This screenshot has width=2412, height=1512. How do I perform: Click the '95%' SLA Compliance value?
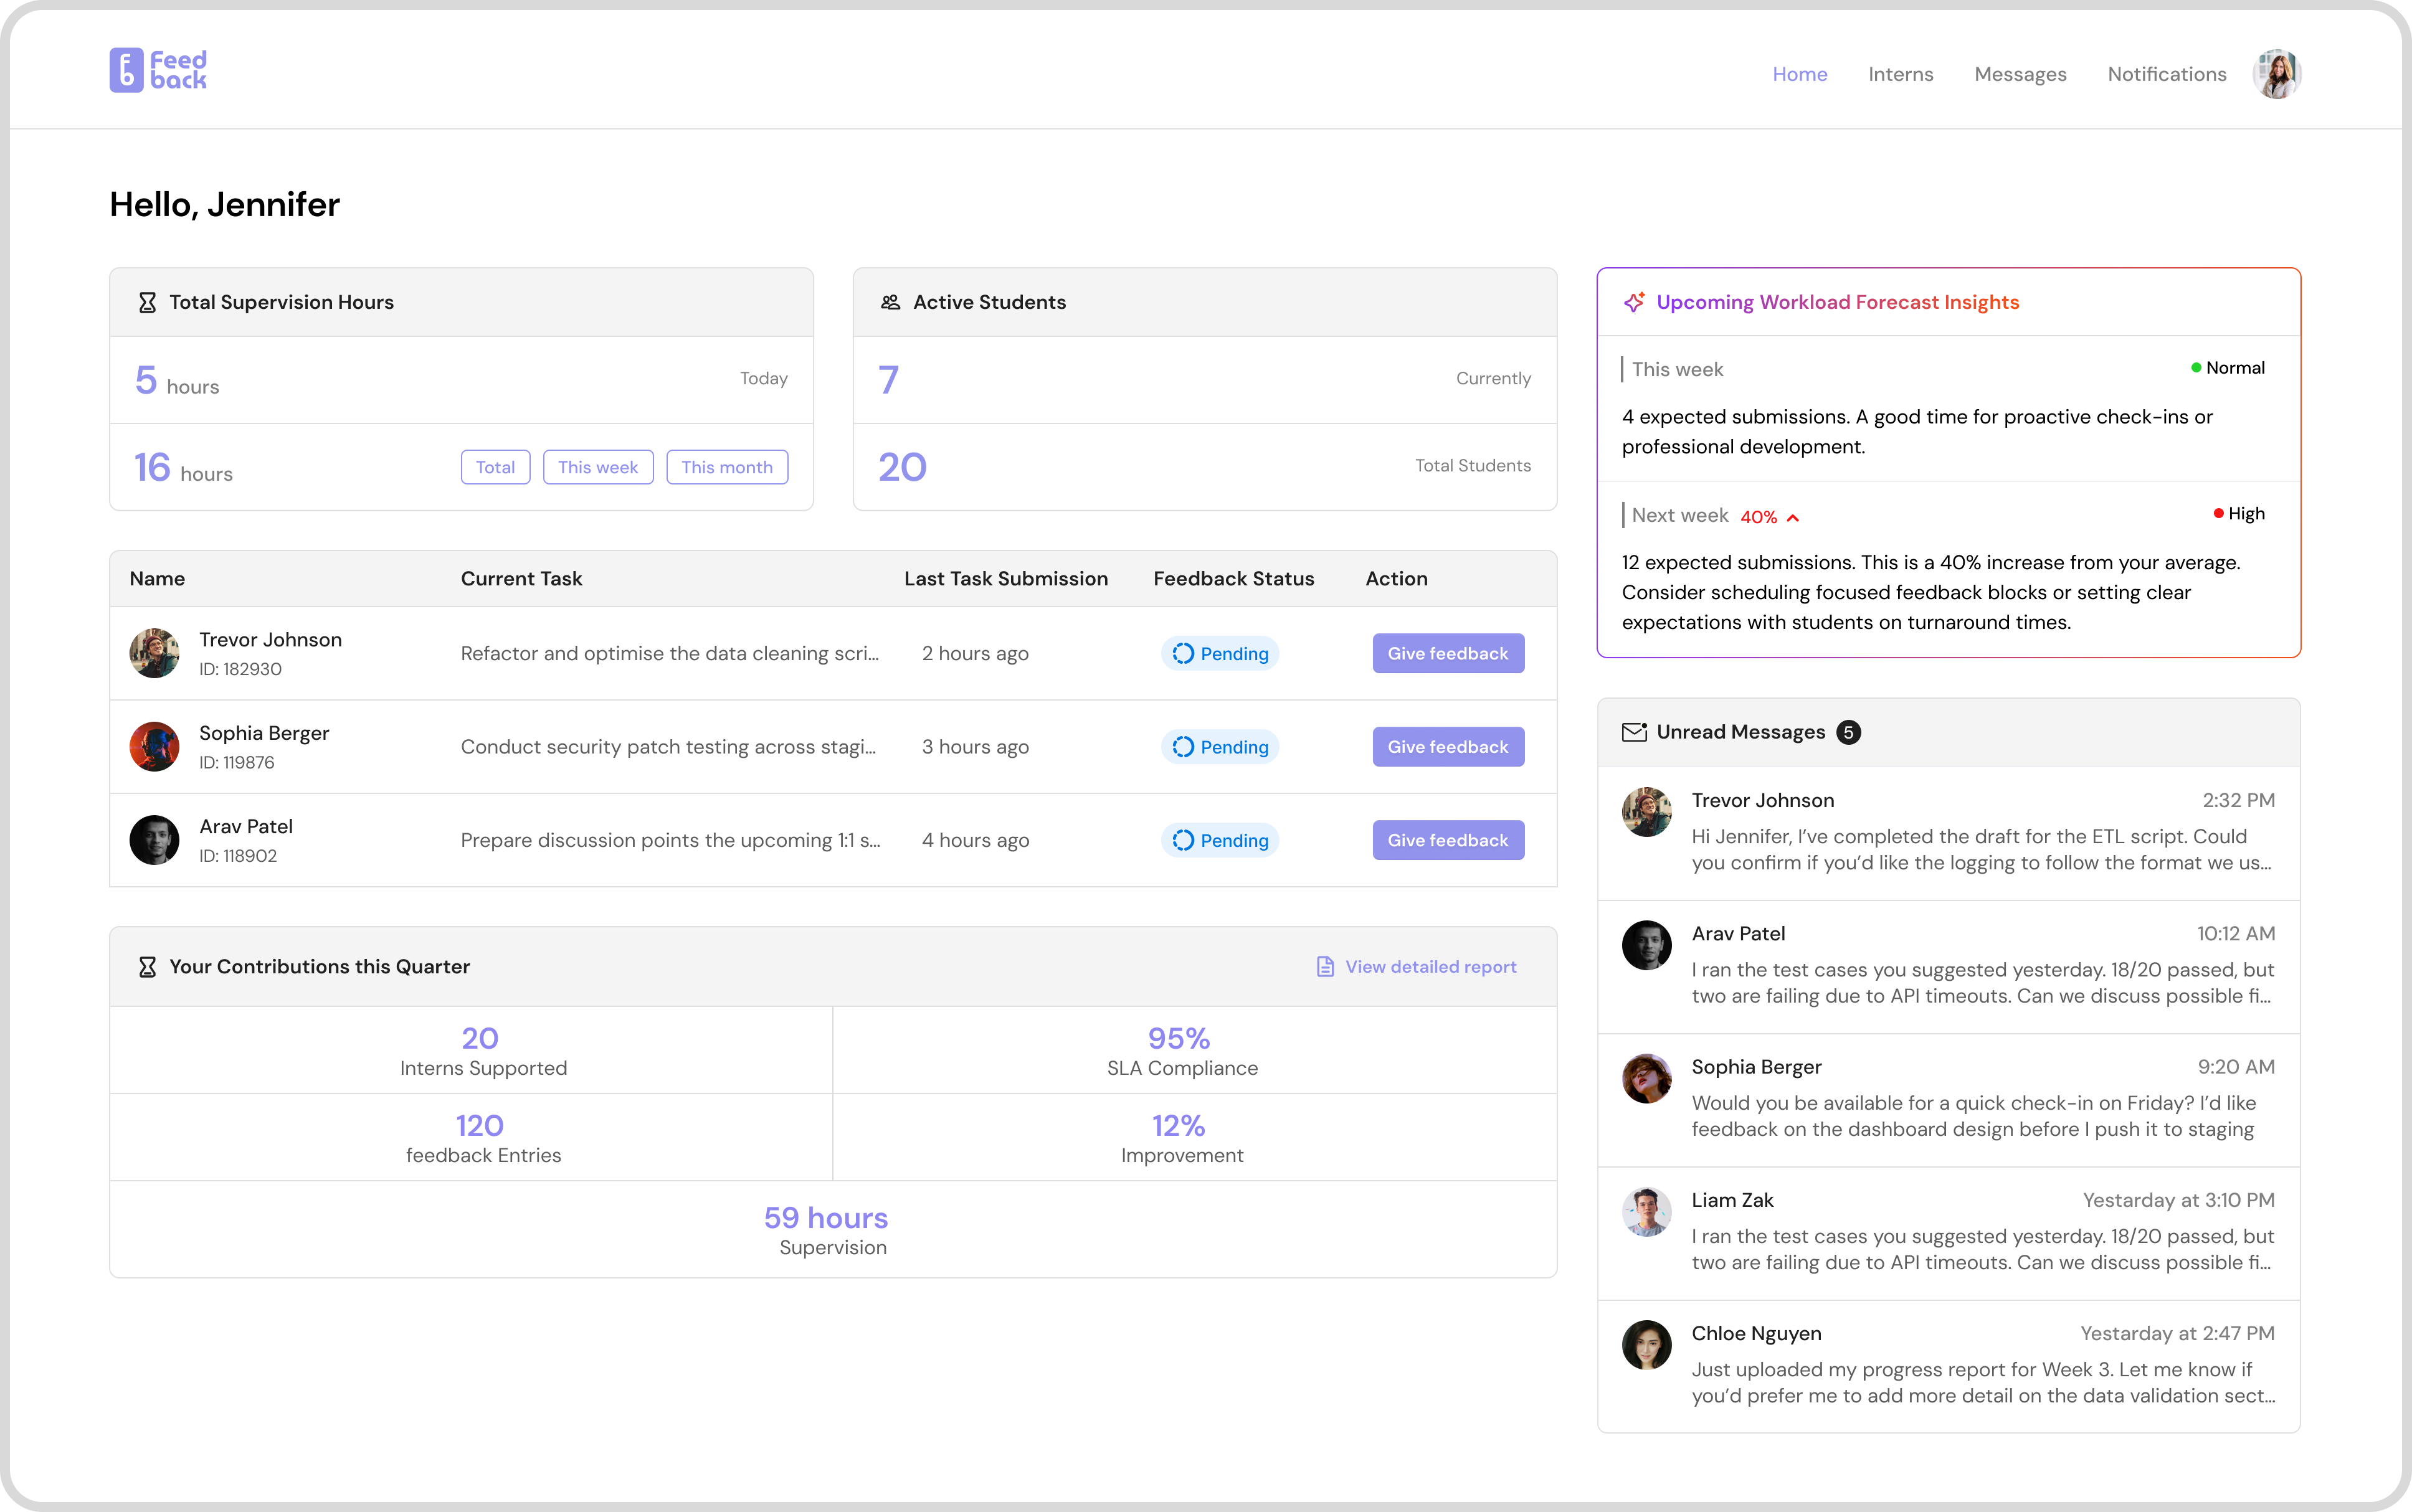coord(1179,1039)
